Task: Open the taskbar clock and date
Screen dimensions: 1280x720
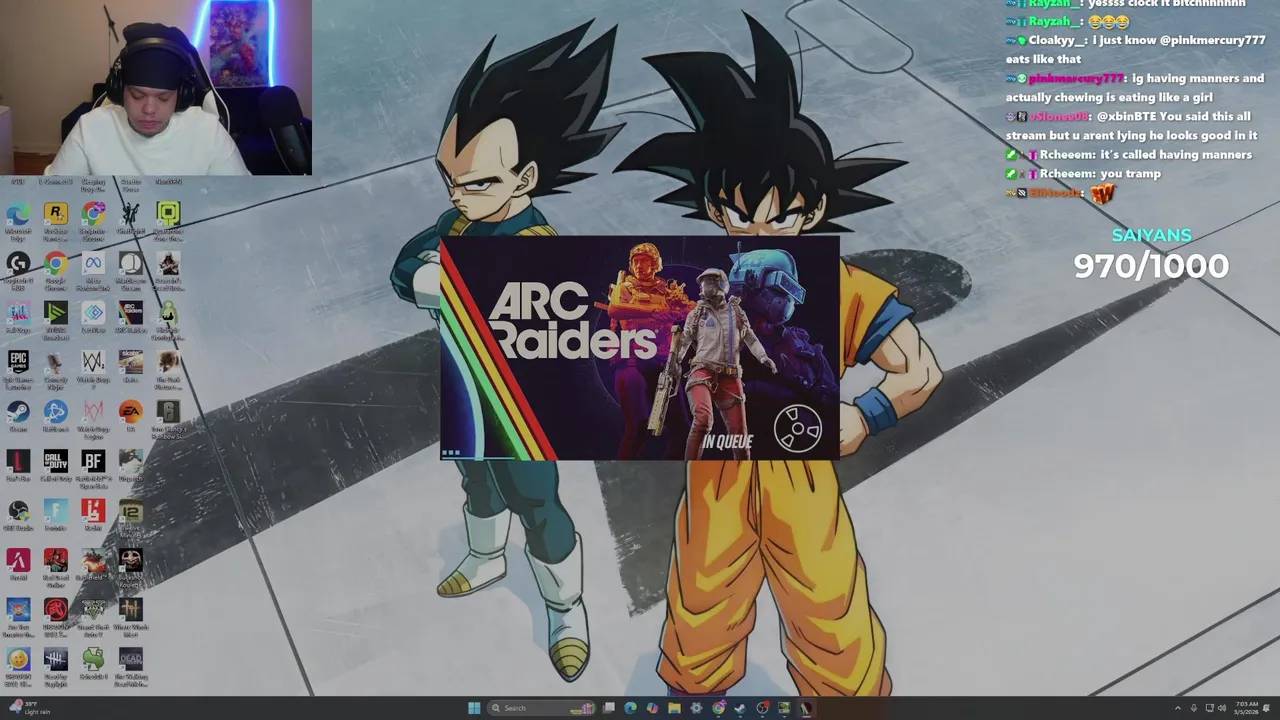Action: [x=1246, y=708]
